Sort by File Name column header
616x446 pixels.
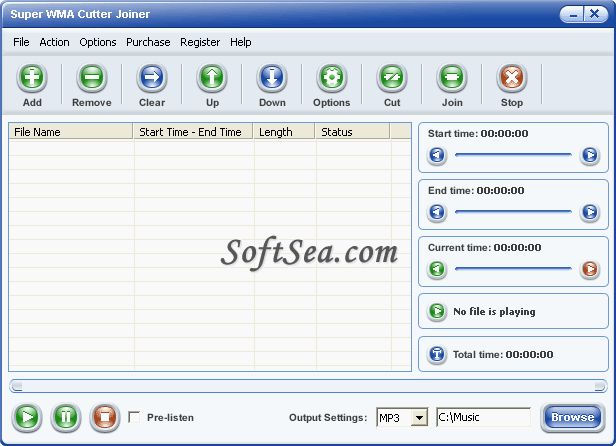click(x=71, y=132)
